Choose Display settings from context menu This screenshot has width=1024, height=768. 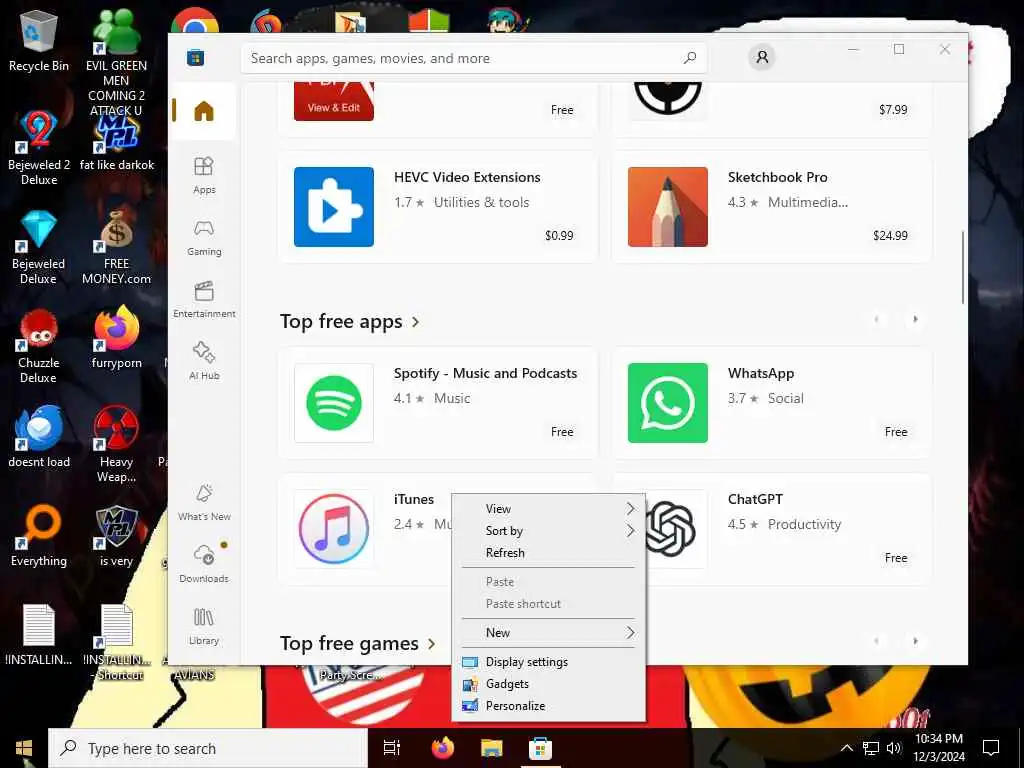548,662
